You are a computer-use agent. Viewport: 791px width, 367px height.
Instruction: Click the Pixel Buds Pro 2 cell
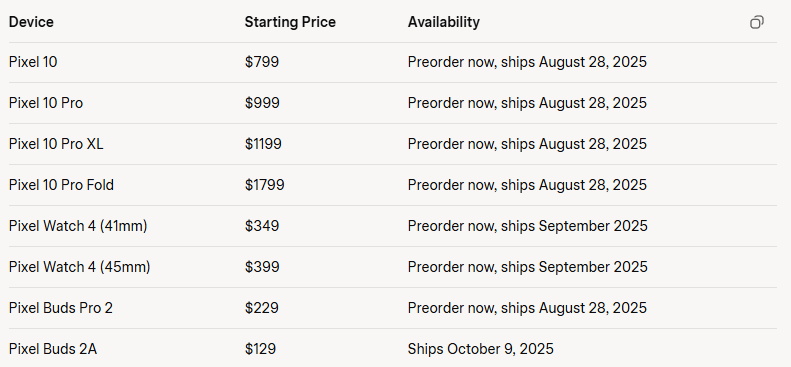tap(61, 308)
